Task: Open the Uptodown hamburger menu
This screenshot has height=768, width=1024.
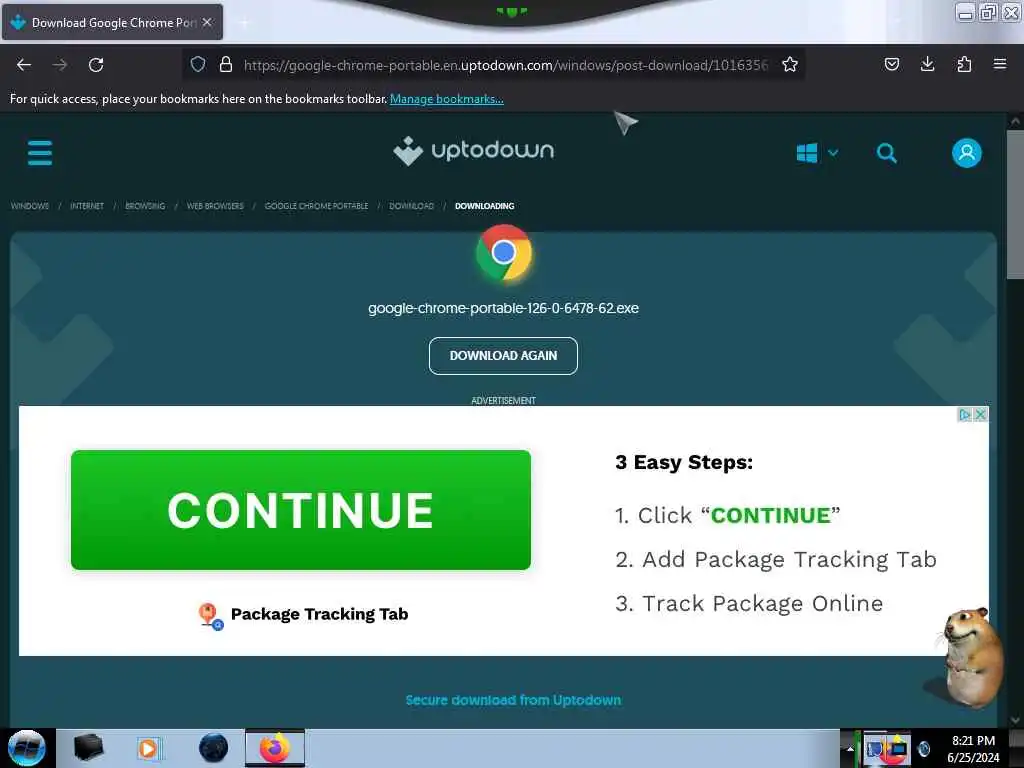Action: pos(40,153)
